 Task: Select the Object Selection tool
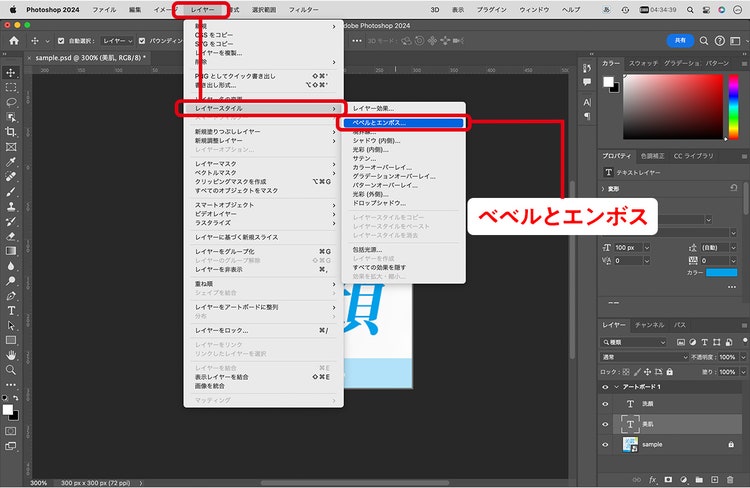[x=11, y=117]
